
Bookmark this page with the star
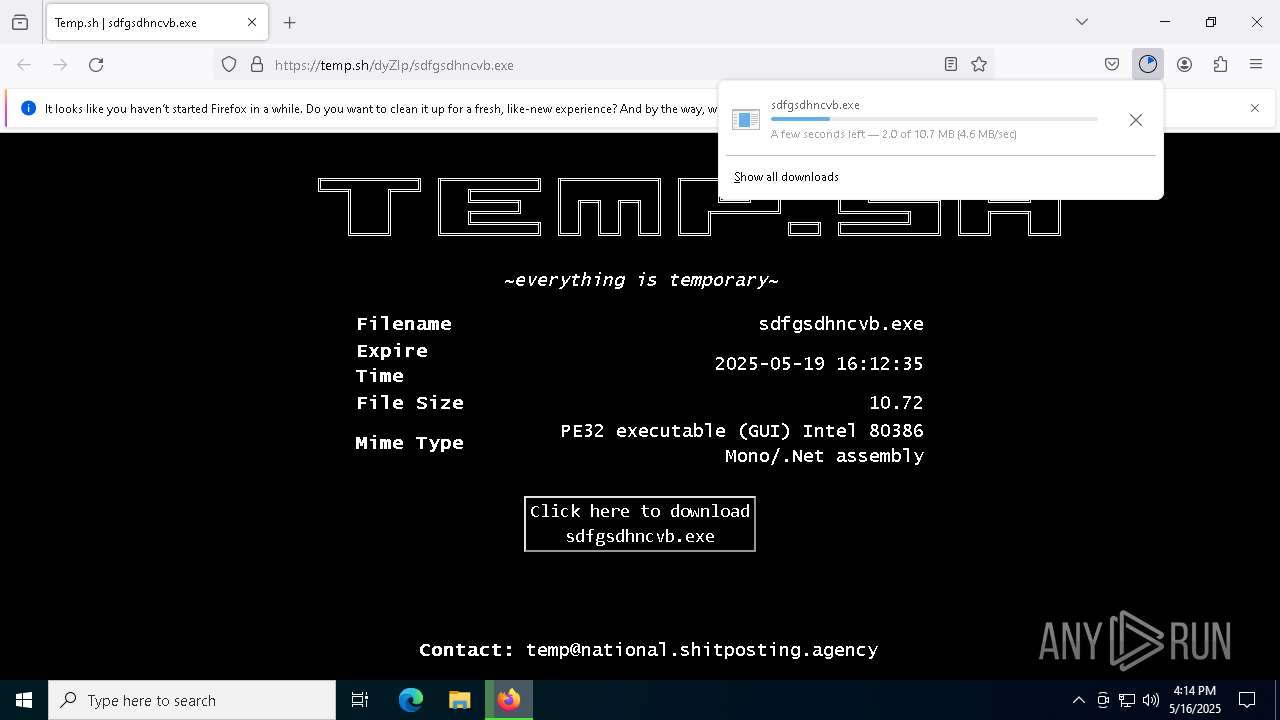pyautogui.click(x=979, y=65)
